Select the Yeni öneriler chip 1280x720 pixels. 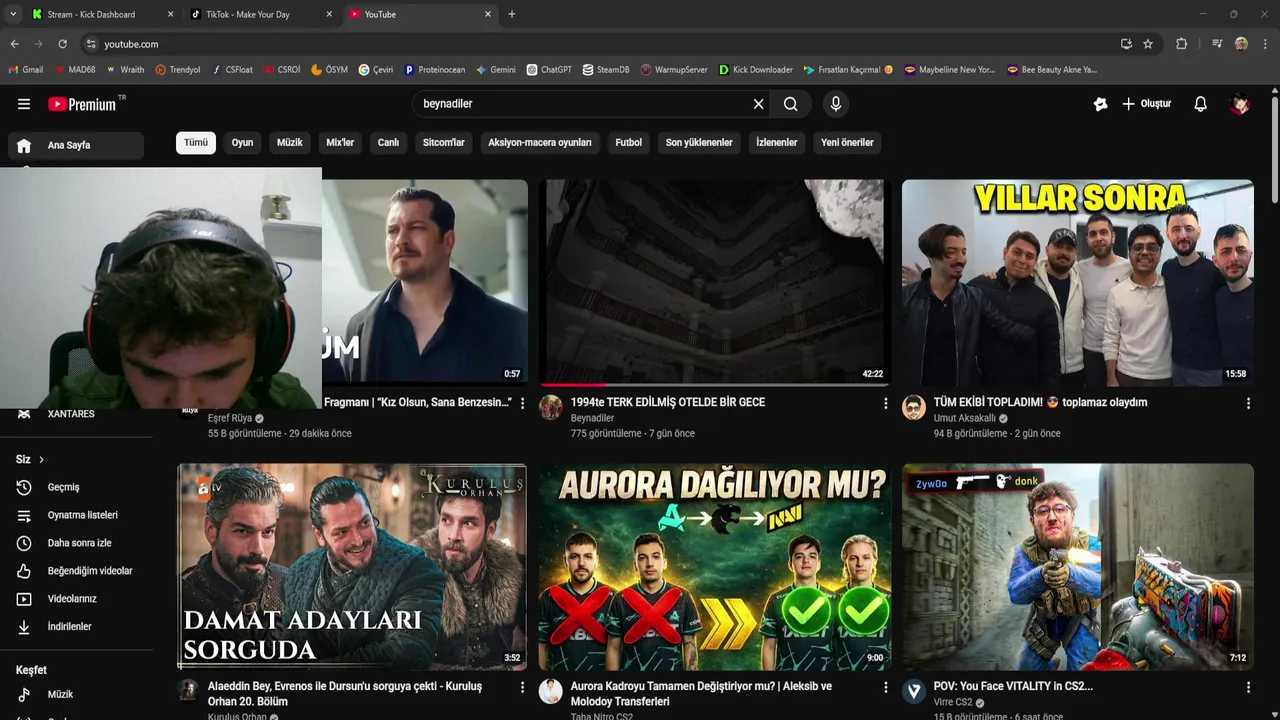pos(847,142)
